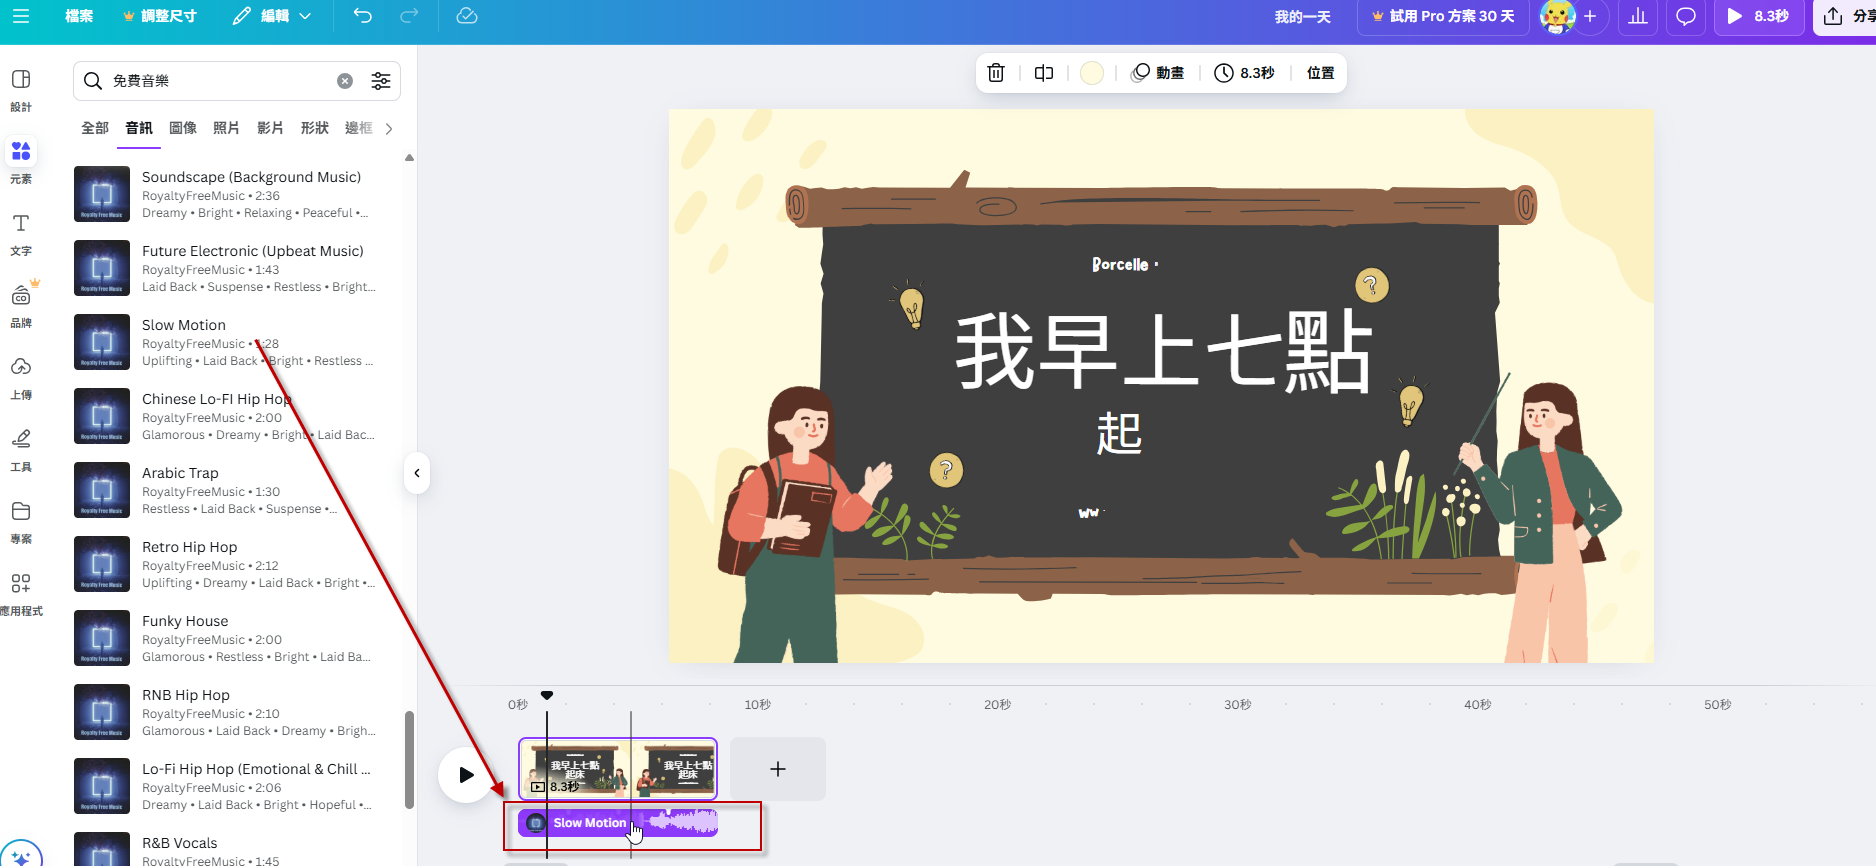Add a new page with plus button
This screenshot has height=866, width=1876.
(778, 769)
